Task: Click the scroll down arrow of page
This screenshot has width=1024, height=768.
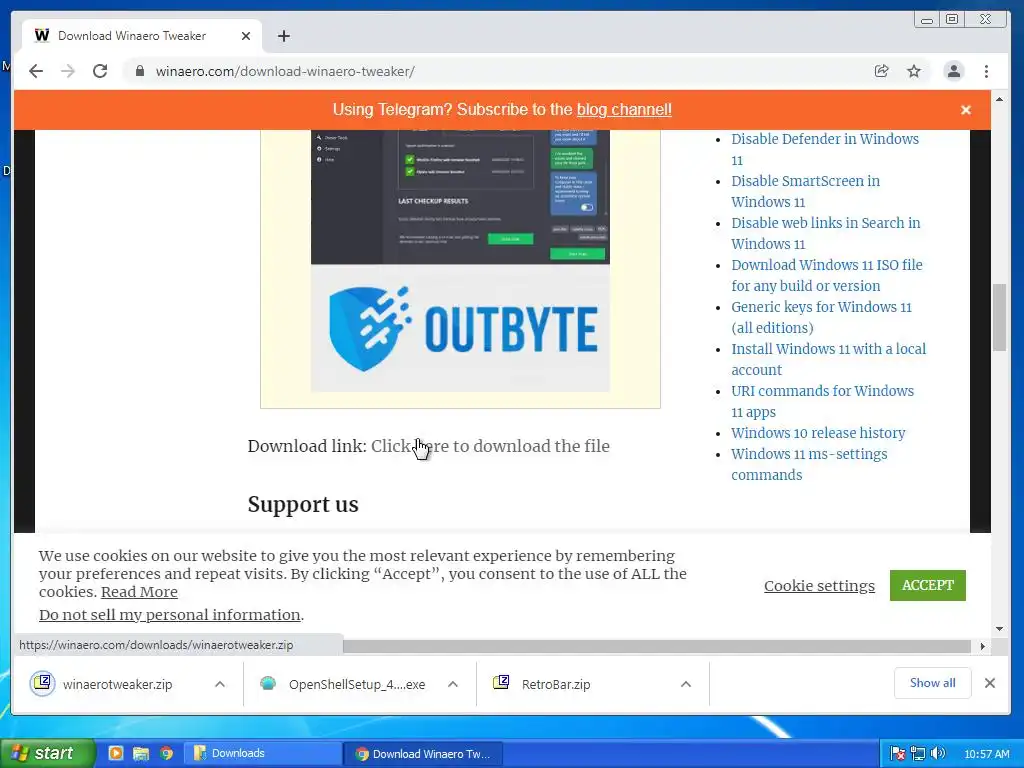Action: coord(999,628)
